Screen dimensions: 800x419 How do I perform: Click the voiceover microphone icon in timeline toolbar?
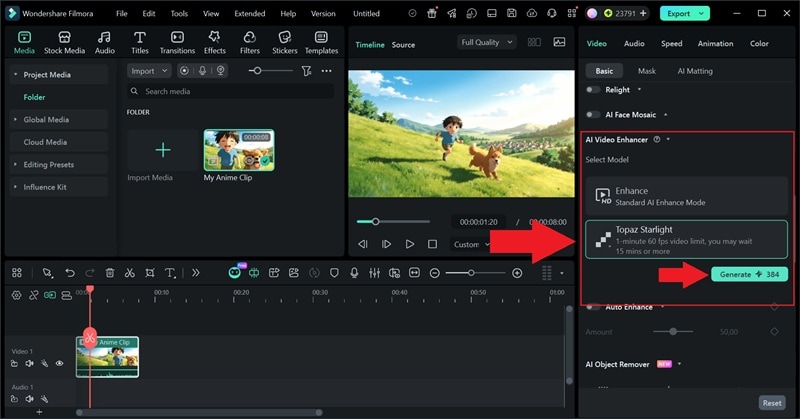pyautogui.click(x=353, y=273)
